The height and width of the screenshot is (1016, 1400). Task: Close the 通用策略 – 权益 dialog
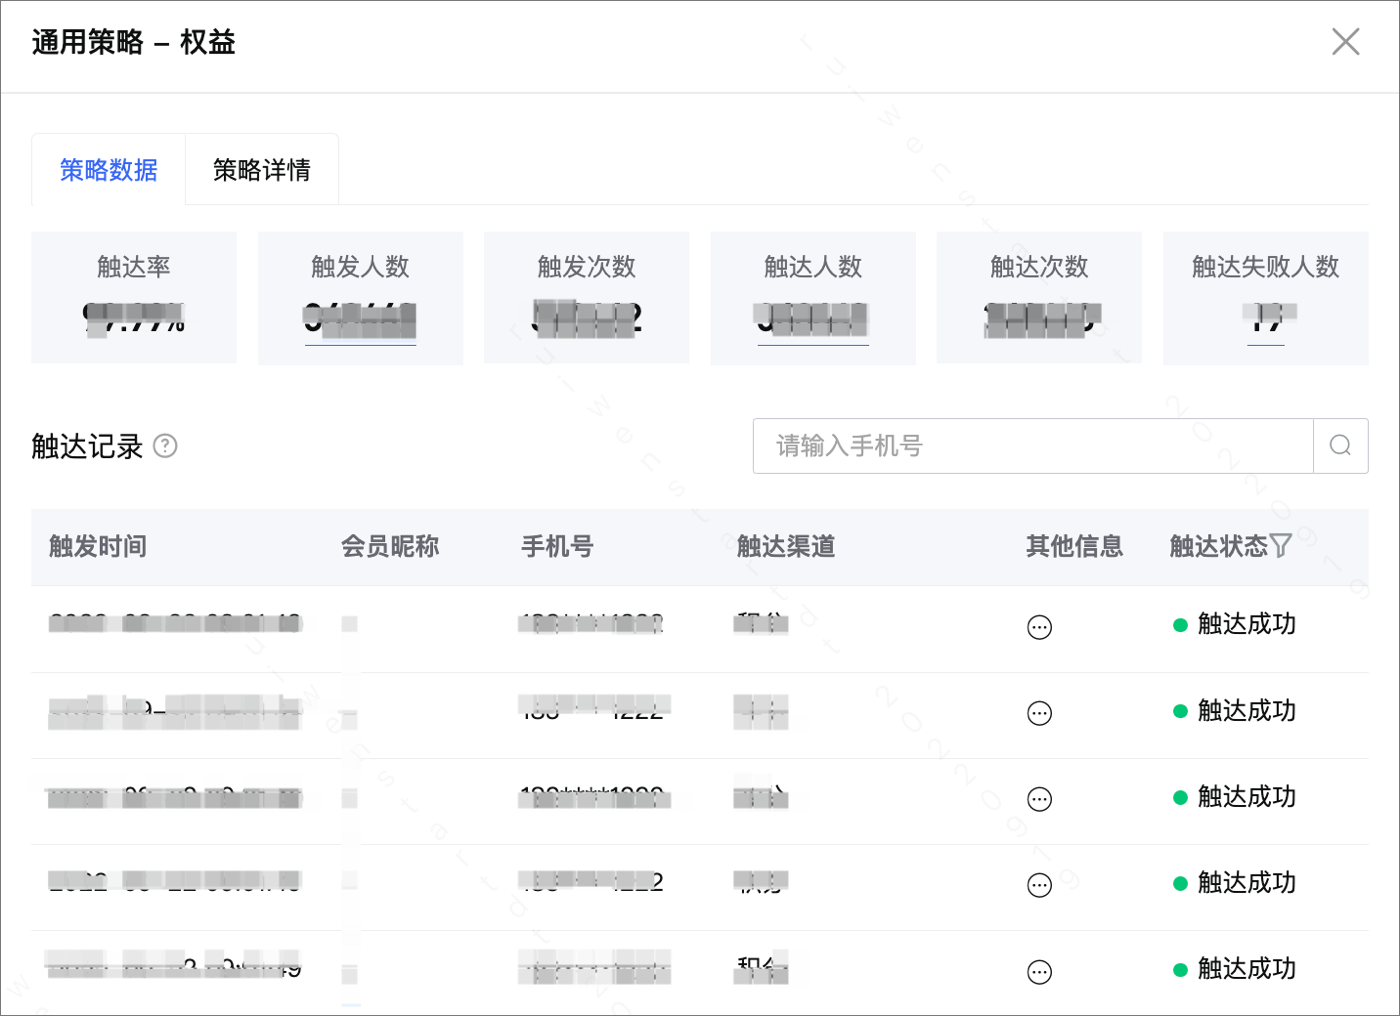click(1345, 42)
